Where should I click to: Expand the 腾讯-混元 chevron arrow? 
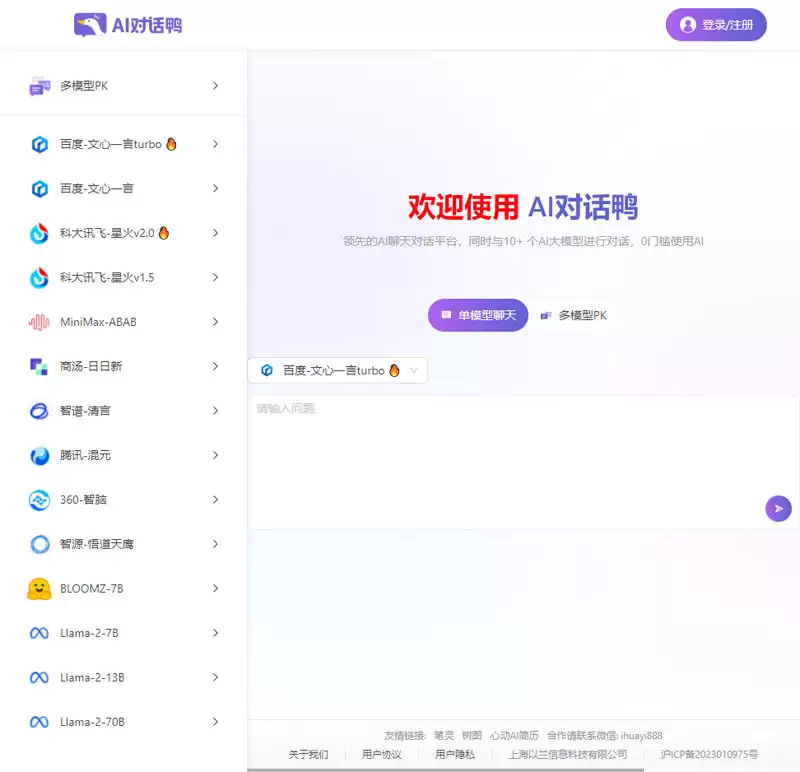click(x=215, y=455)
